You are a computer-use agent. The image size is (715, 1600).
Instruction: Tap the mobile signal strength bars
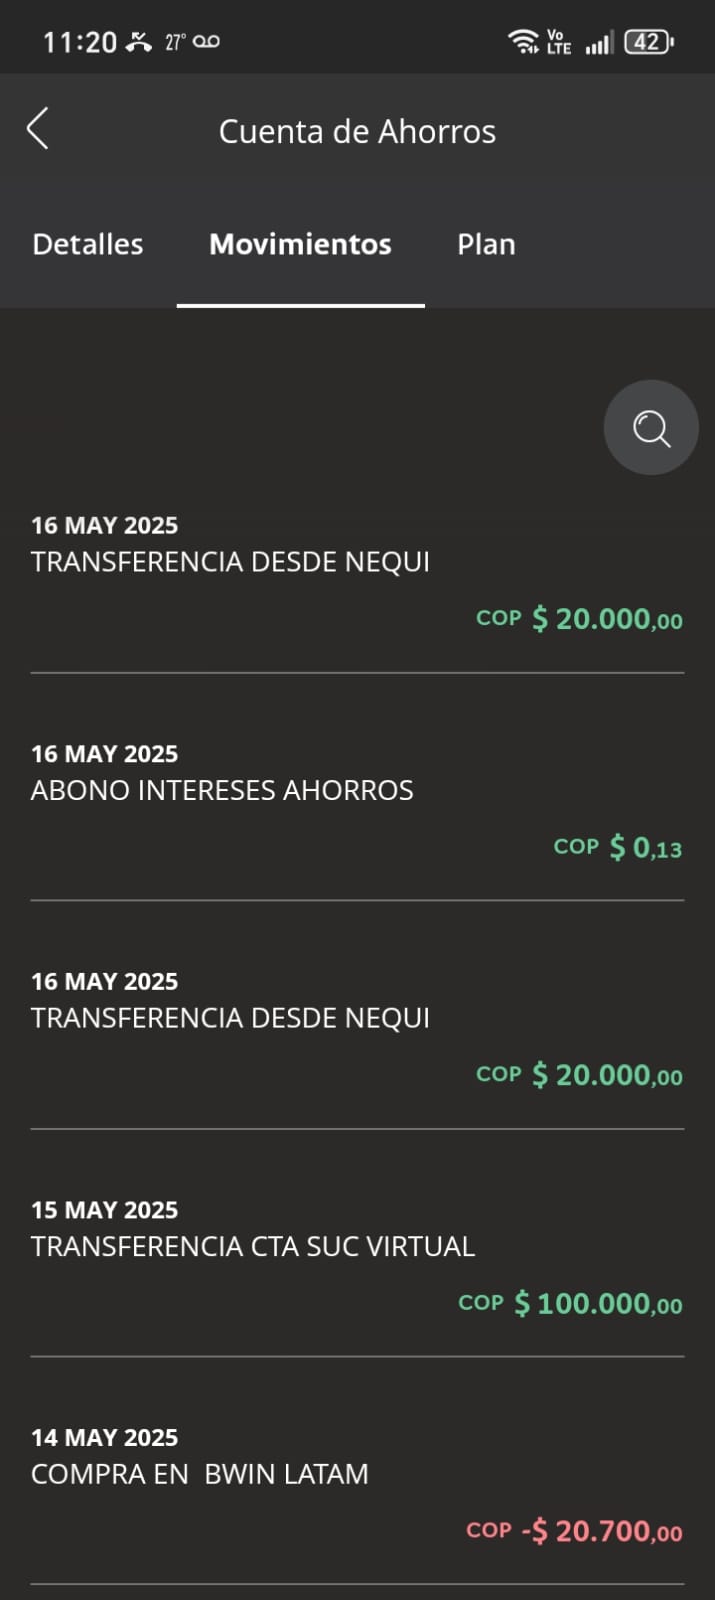[x=599, y=43]
